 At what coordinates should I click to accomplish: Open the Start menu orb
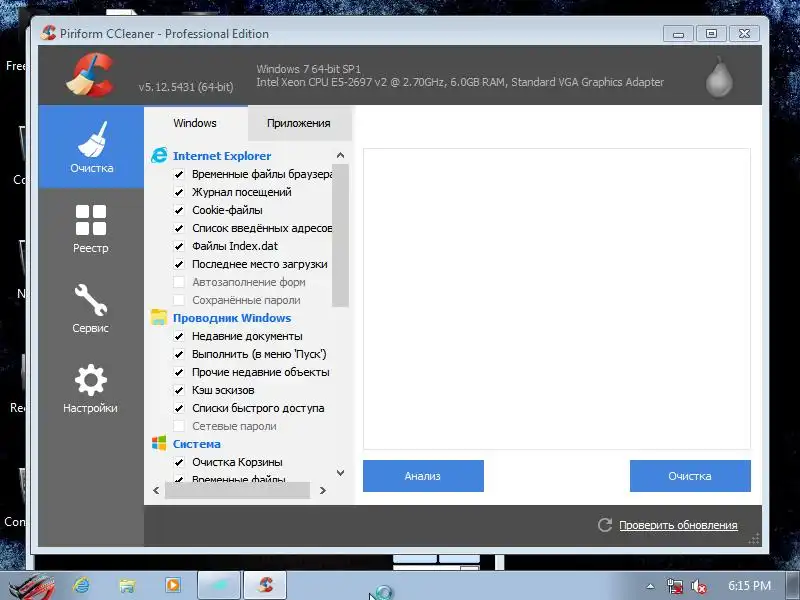click(32, 586)
